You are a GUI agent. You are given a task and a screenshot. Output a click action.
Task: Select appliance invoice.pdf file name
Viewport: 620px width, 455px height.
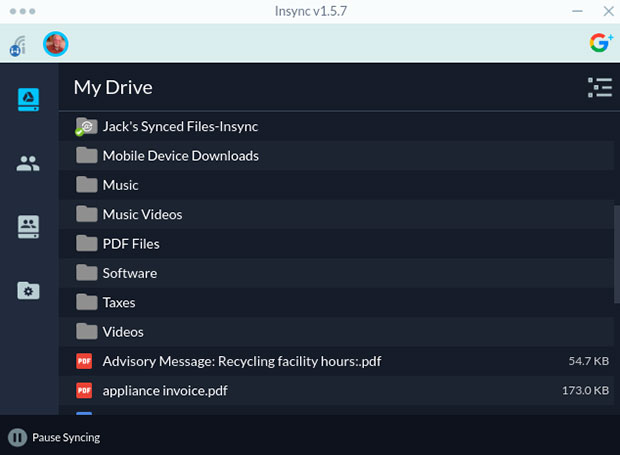tap(165, 391)
